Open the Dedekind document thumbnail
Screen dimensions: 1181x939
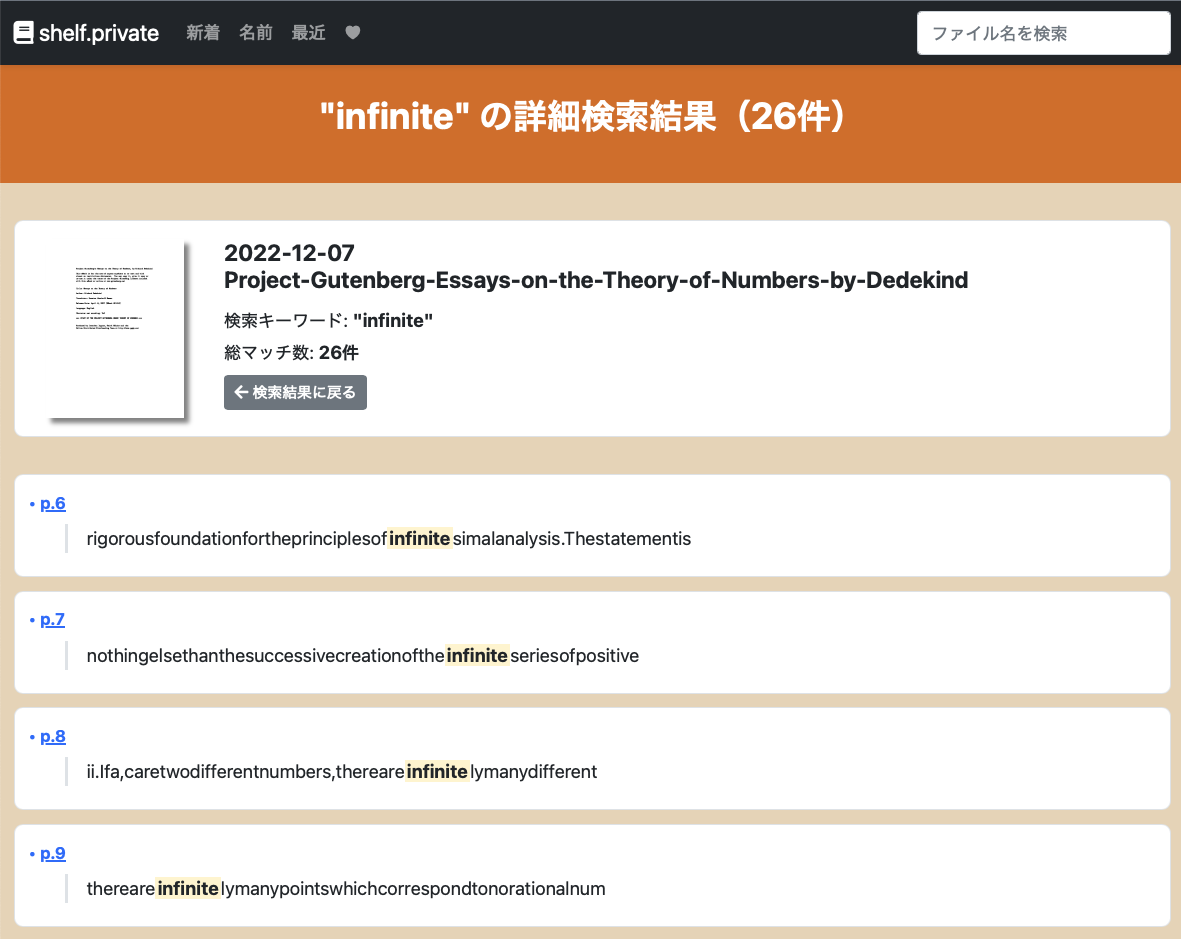[117, 329]
